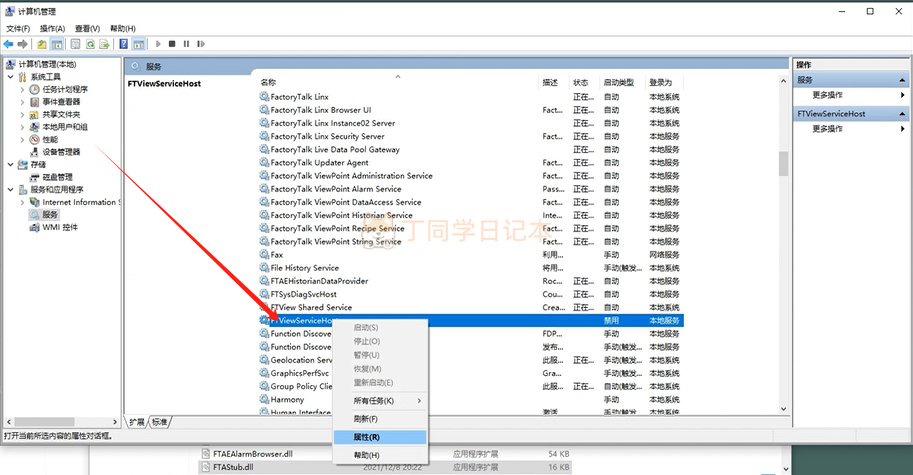
Task: Click the 本地用户和组 users icon
Action: pos(35,127)
